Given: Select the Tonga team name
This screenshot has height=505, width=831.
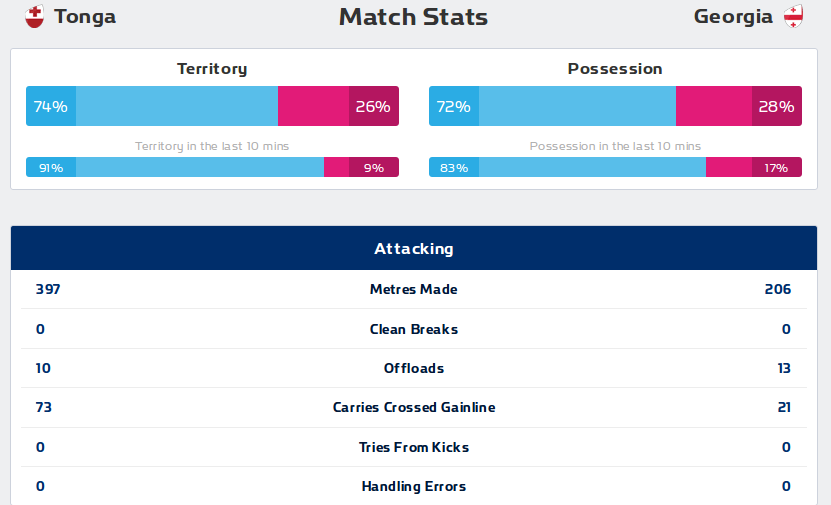Looking at the screenshot, I should pos(85,17).
